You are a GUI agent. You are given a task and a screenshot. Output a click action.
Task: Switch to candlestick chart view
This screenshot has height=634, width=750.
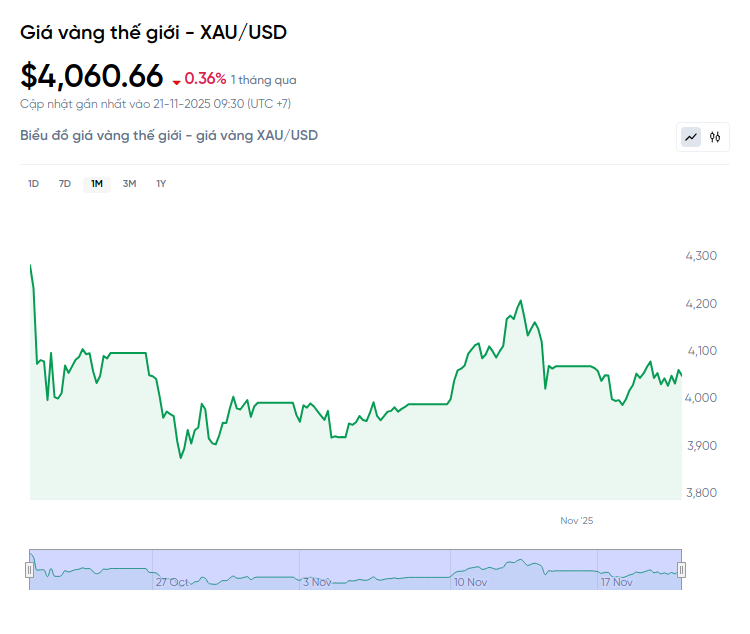pyautogui.click(x=715, y=137)
